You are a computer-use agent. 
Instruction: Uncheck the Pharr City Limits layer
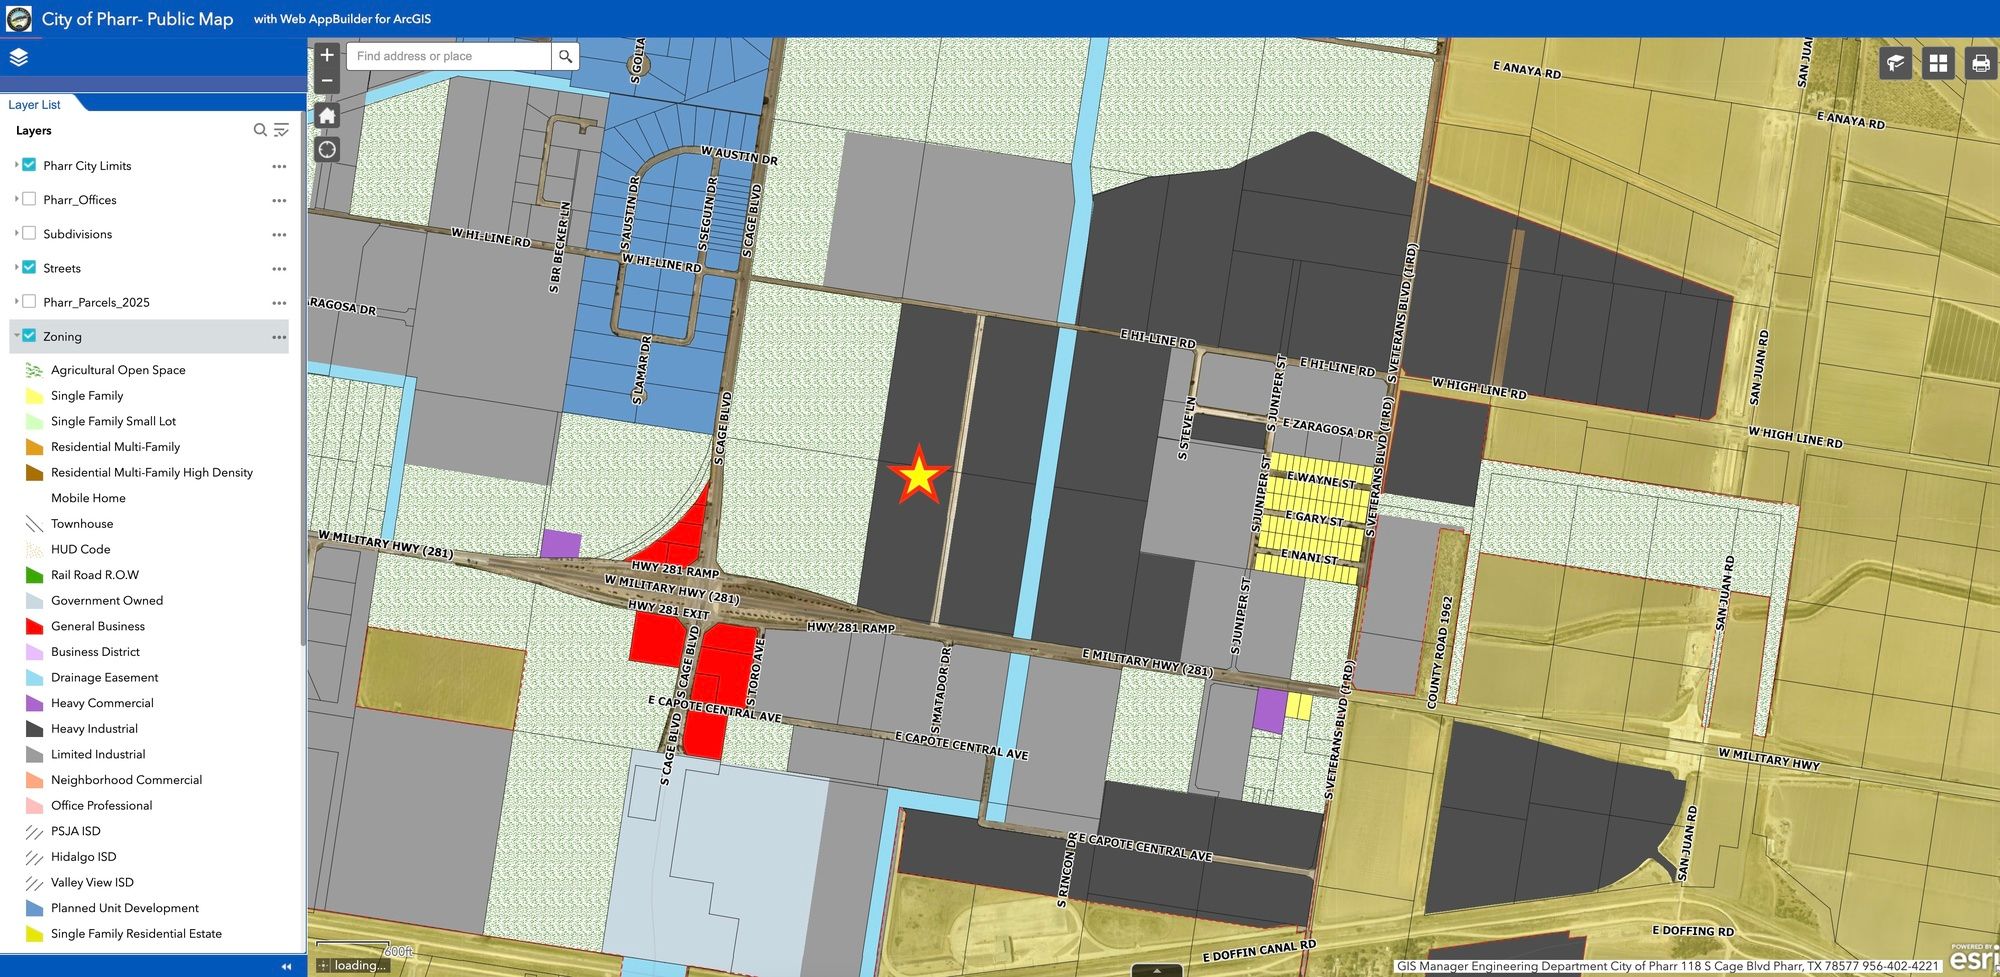pyautogui.click(x=30, y=165)
